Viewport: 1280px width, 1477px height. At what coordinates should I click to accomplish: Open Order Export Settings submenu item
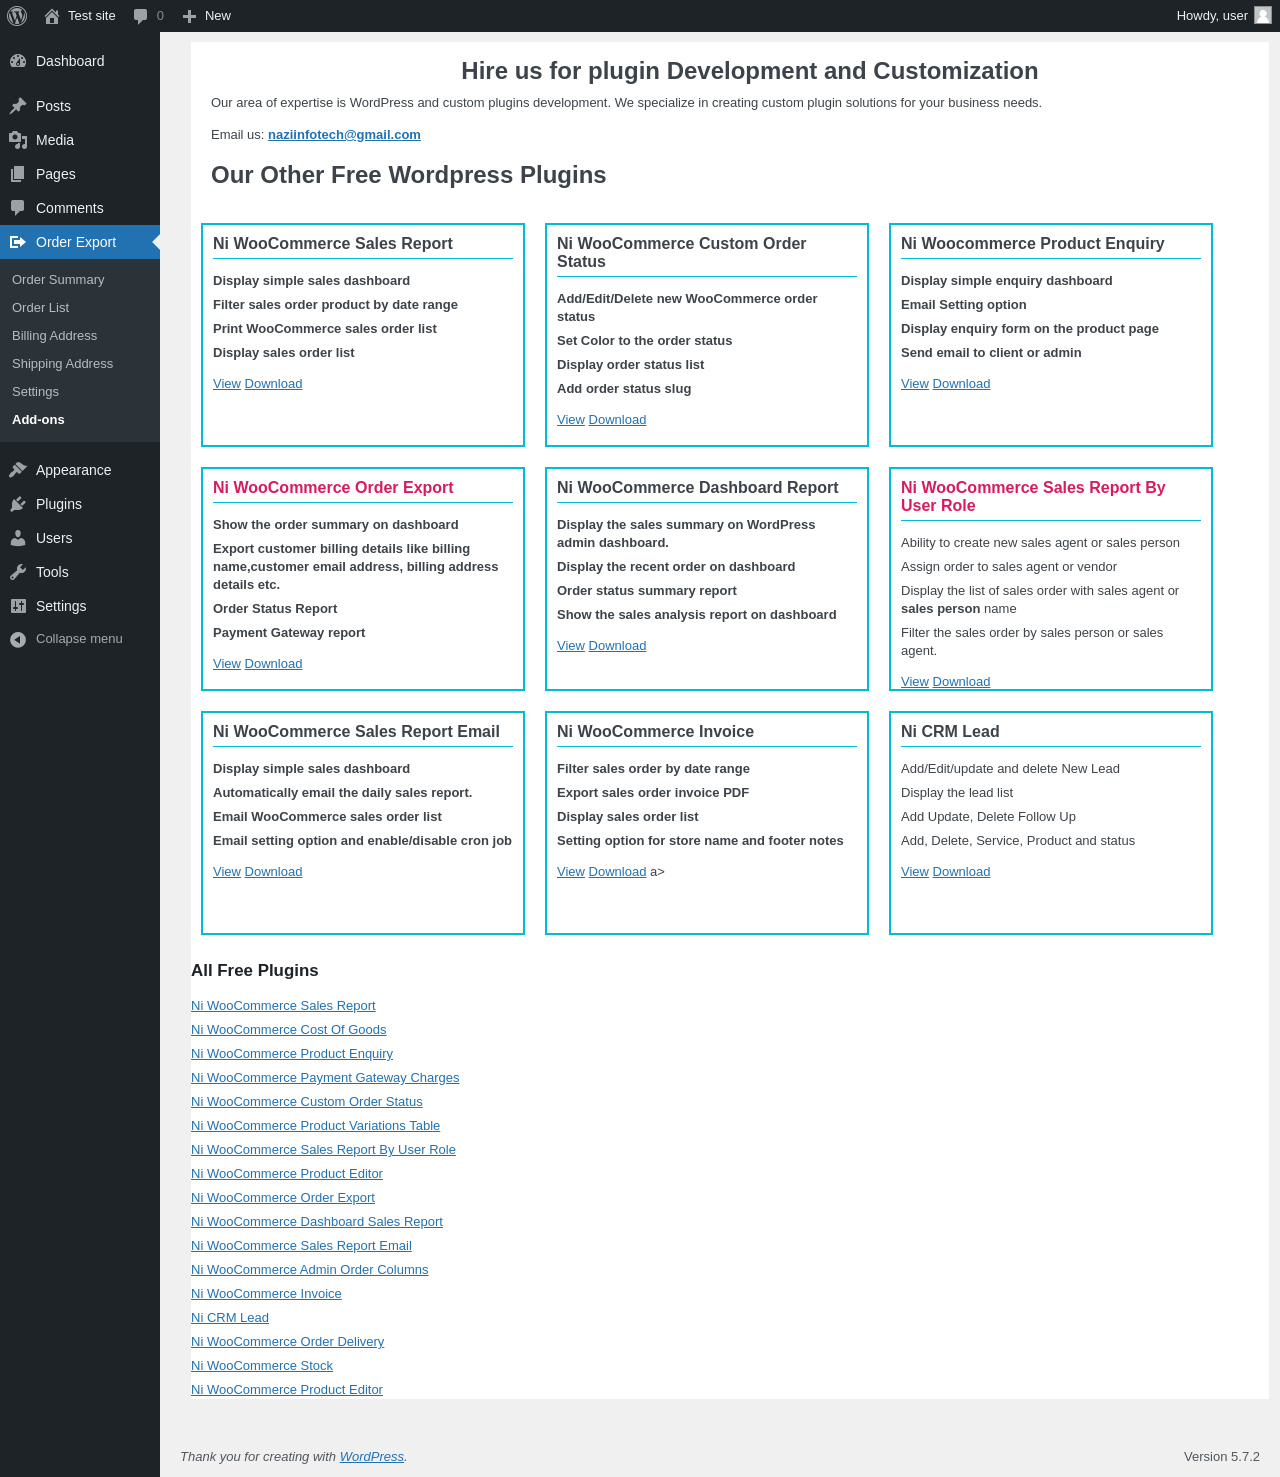click(36, 392)
